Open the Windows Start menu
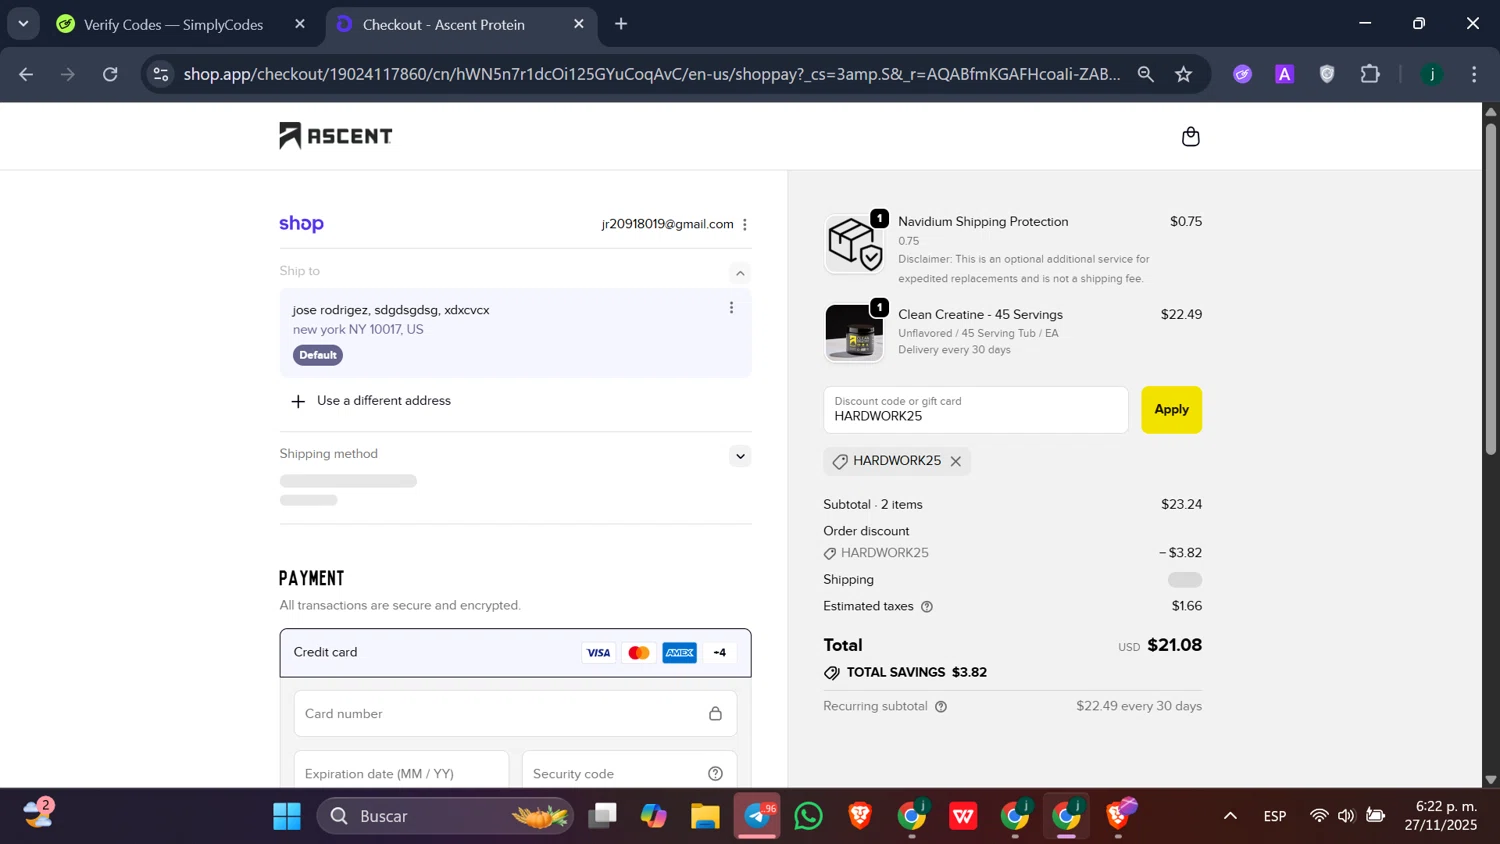1500x844 pixels. pos(287,816)
